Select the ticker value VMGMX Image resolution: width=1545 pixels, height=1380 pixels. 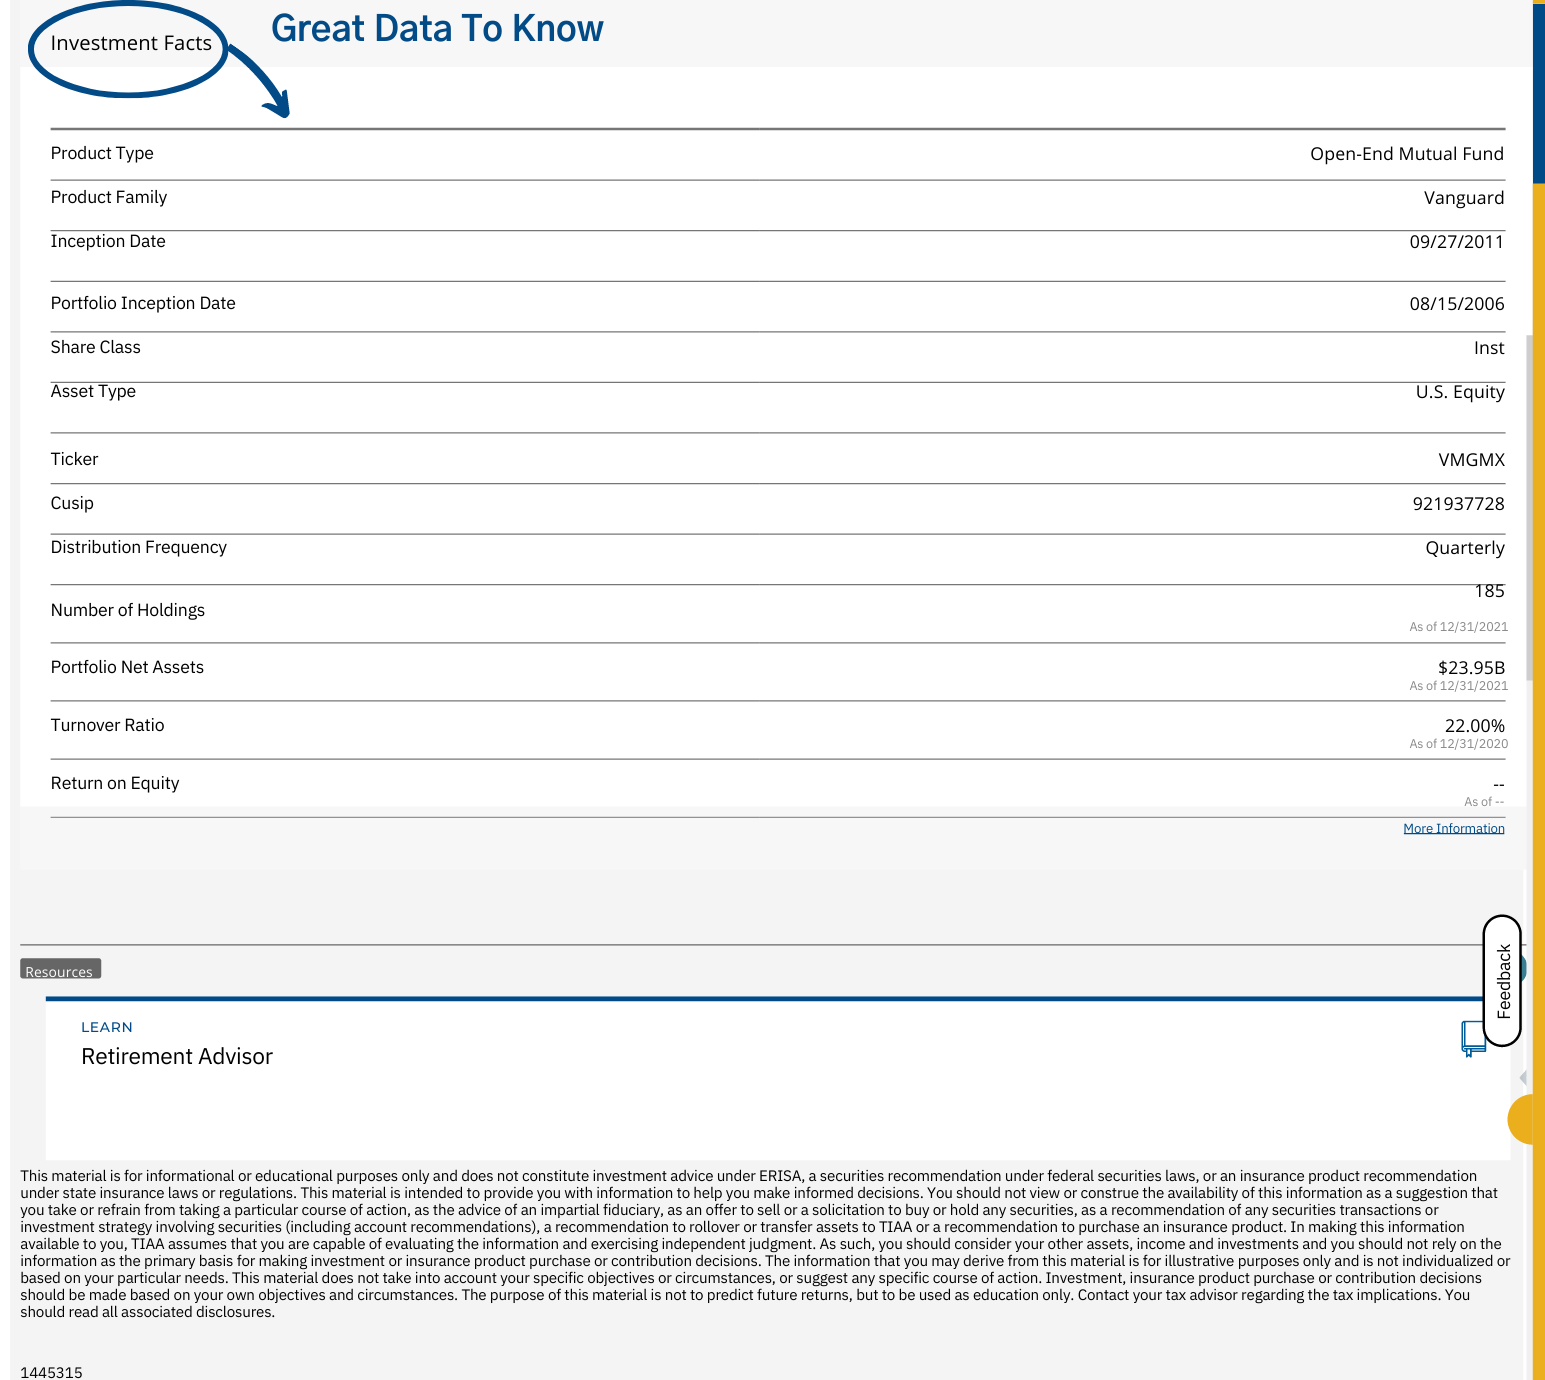pyautogui.click(x=1471, y=460)
